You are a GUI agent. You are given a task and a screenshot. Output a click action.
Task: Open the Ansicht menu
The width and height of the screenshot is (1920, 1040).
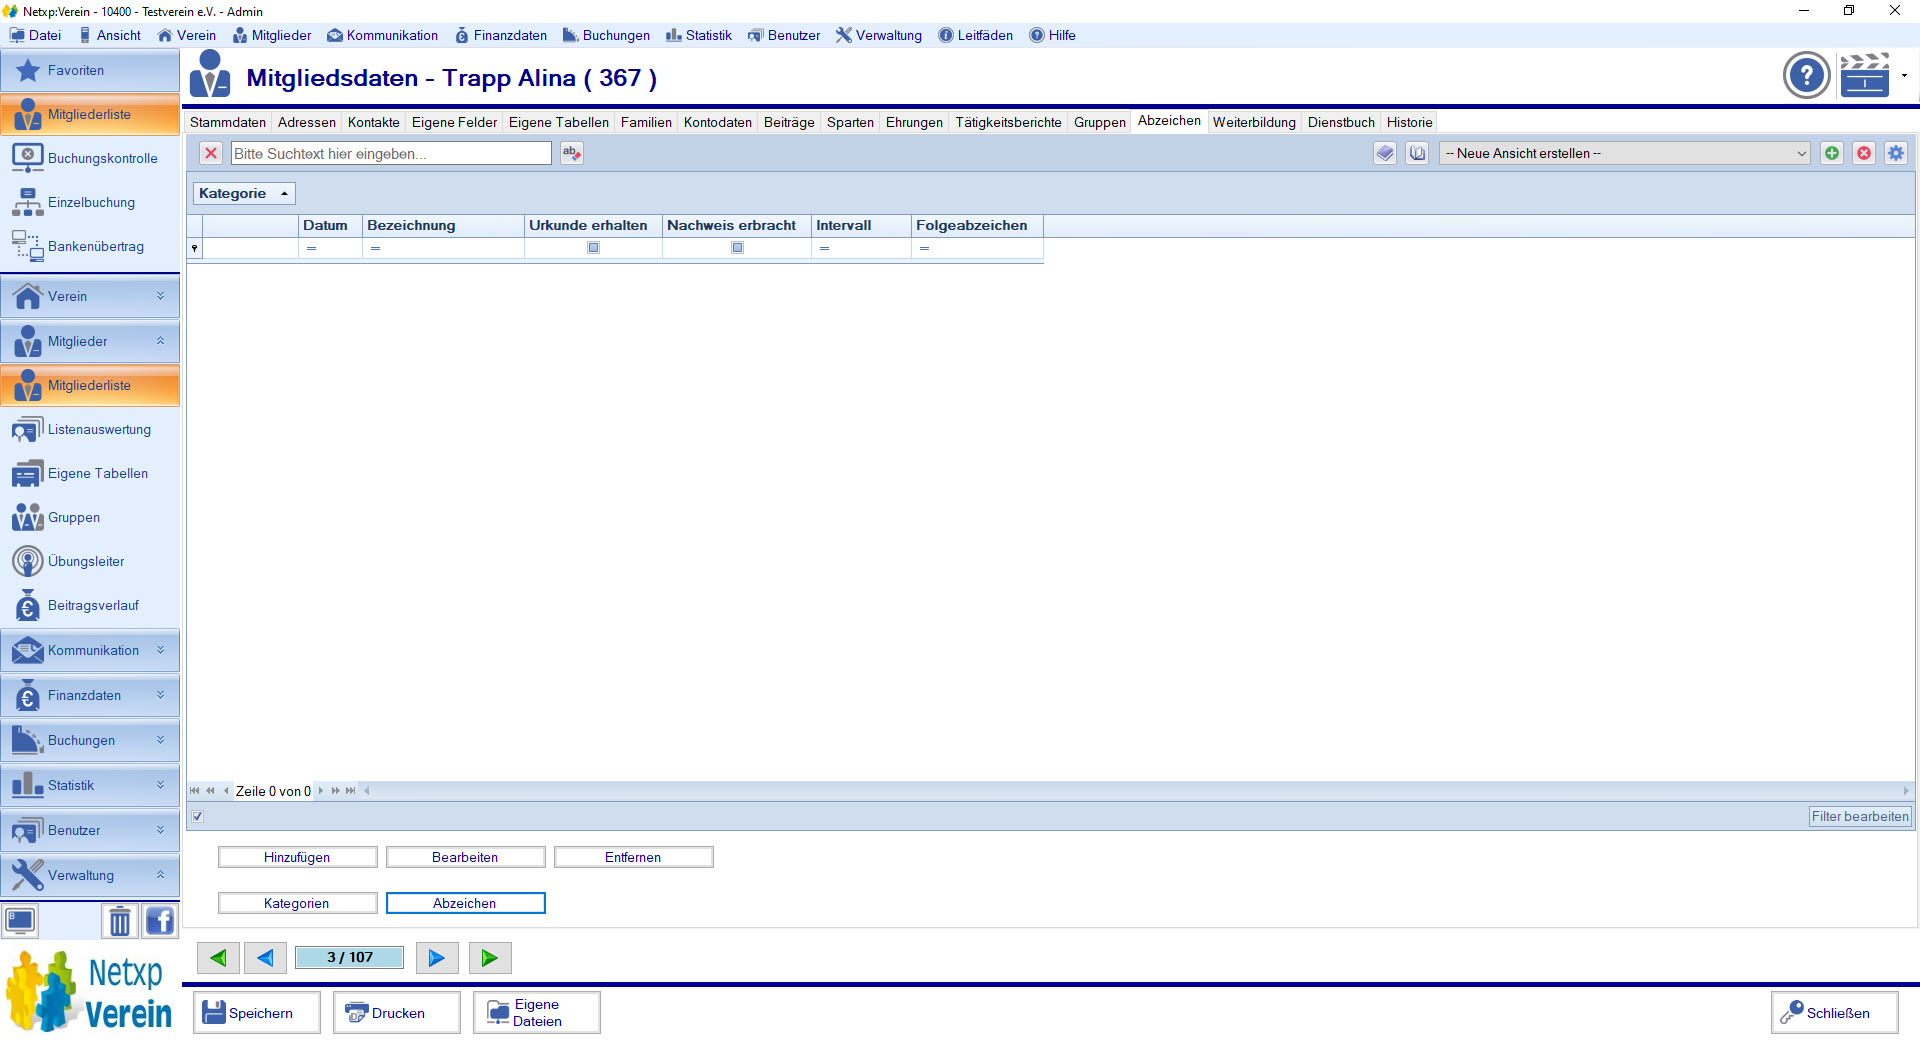point(109,35)
